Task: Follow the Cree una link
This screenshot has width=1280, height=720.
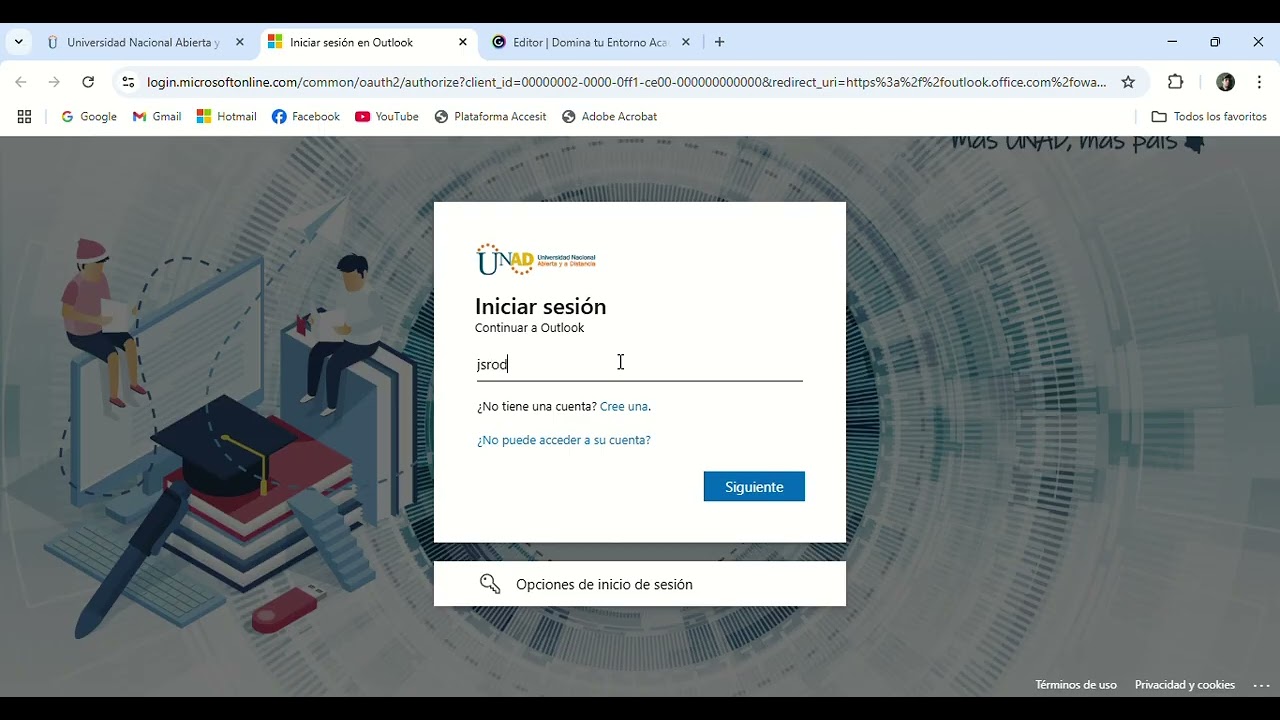Action: coord(624,407)
